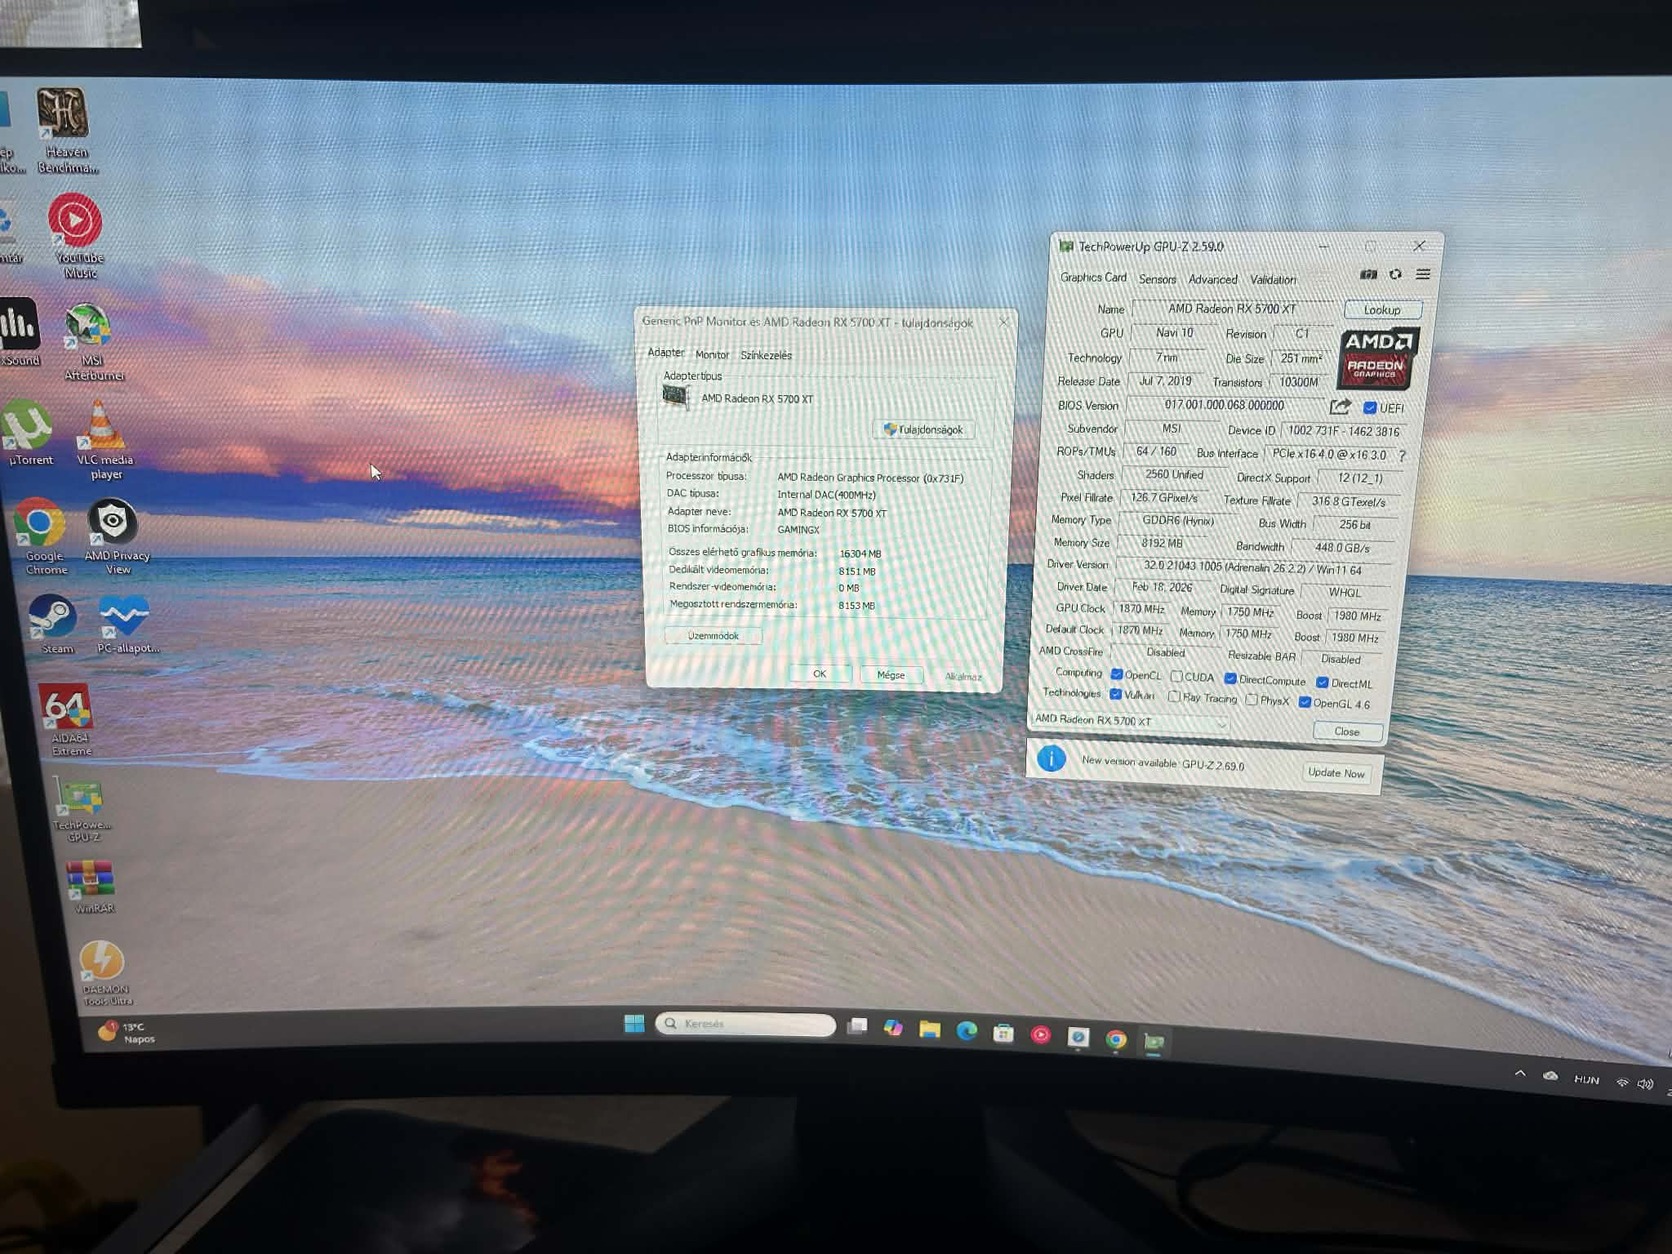This screenshot has height=1254, width=1672.
Task: Toggle the Ray Tracing checkbox
Action: (x=1174, y=697)
